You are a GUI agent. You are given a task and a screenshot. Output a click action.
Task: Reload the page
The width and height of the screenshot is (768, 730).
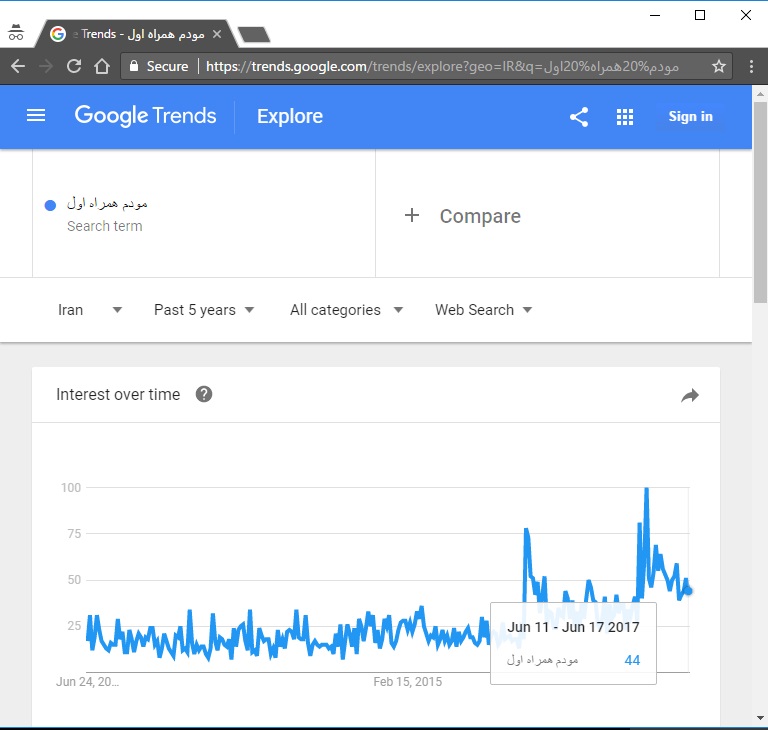(73, 67)
